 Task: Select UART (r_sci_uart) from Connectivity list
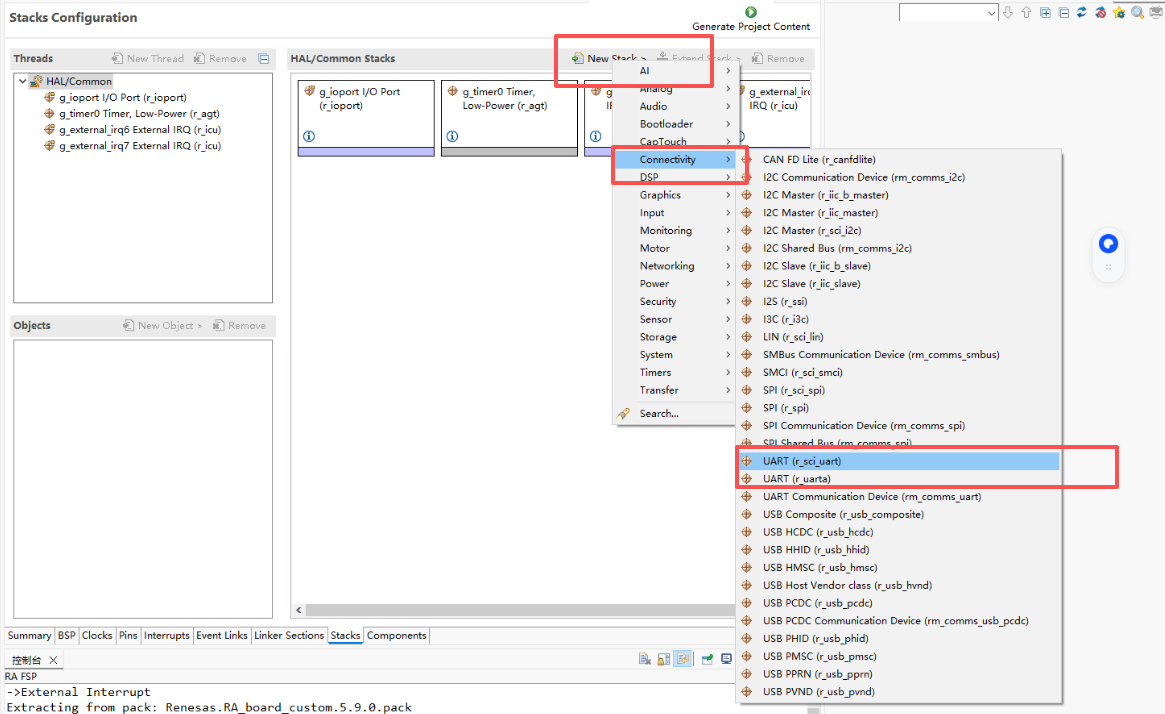pyautogui.click(x=801, y=461)
